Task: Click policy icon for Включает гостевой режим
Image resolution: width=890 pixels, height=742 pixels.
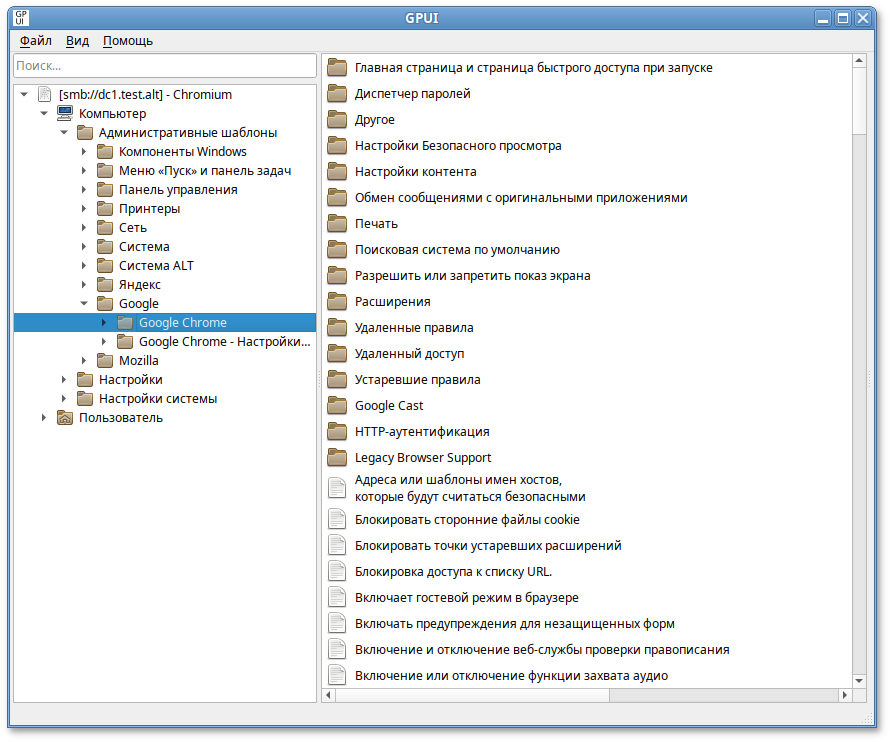Action: point(337,598)
